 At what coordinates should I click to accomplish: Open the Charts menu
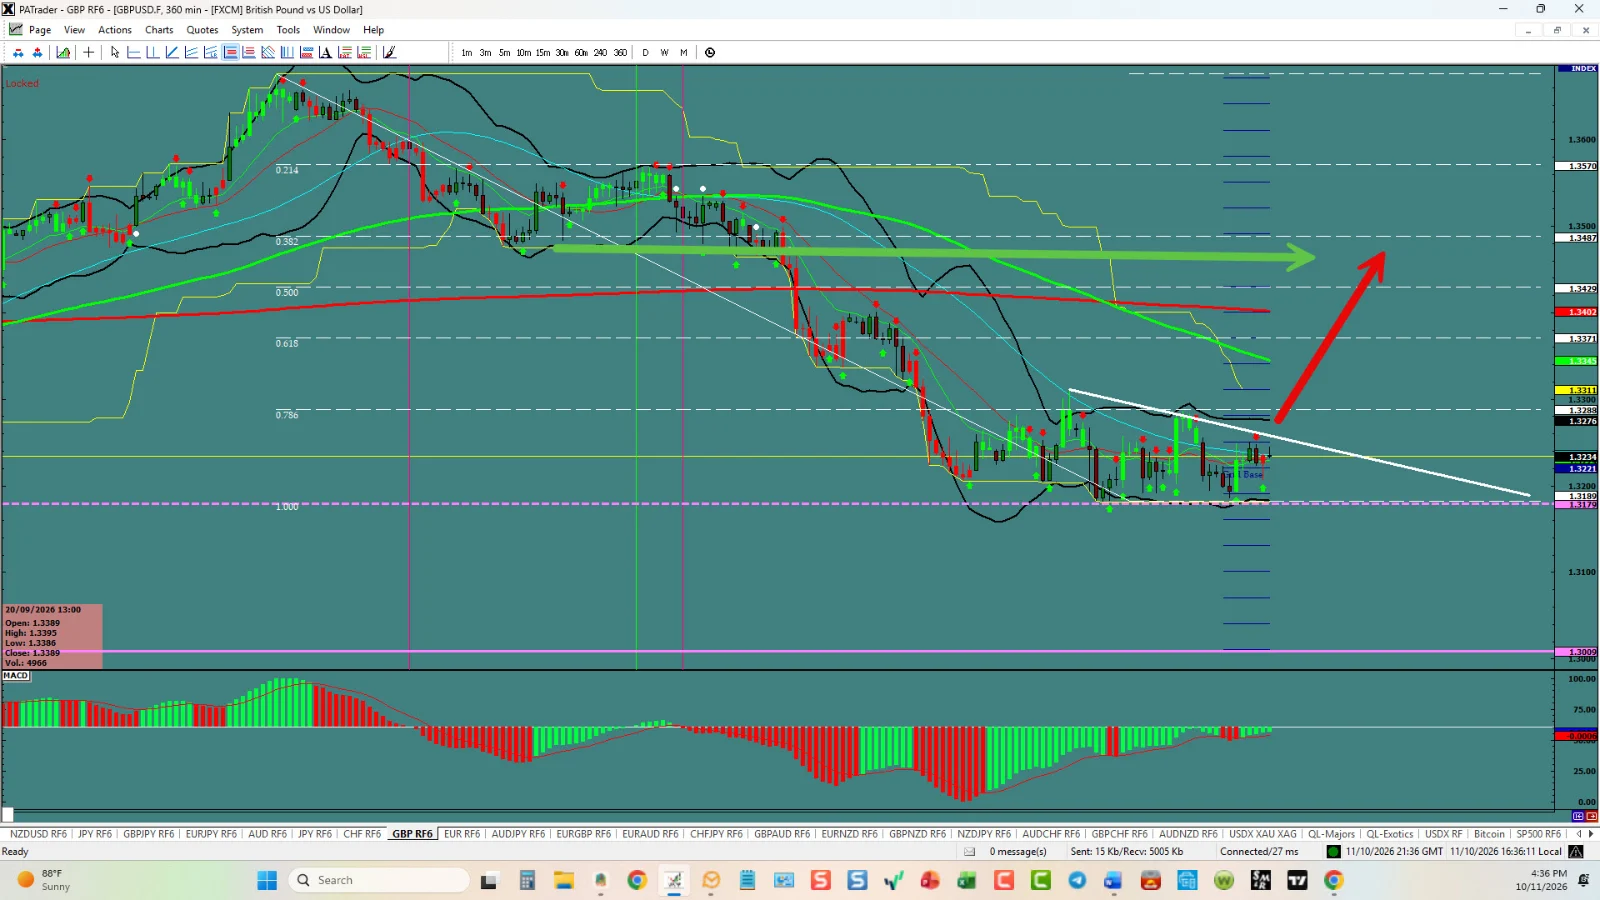(x=159, y=30)
